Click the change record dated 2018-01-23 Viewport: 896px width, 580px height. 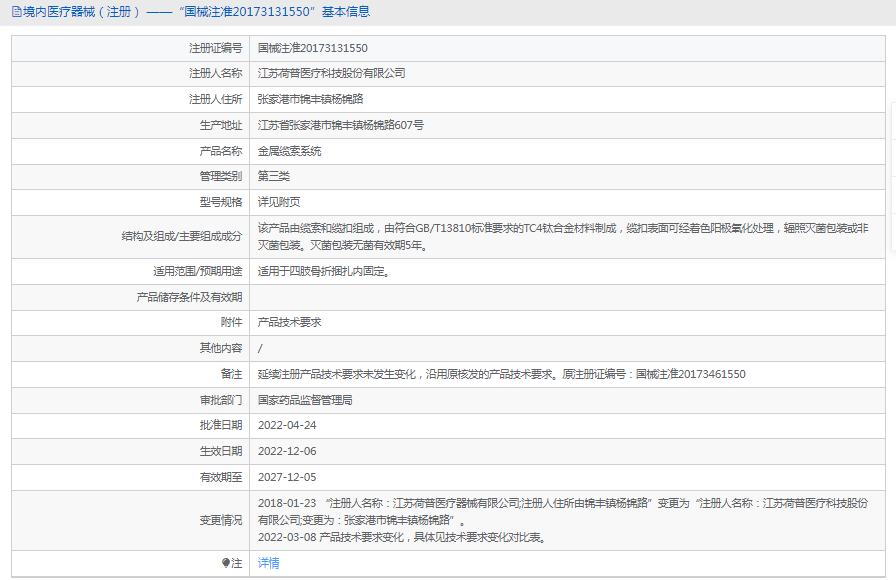(563, 511)
